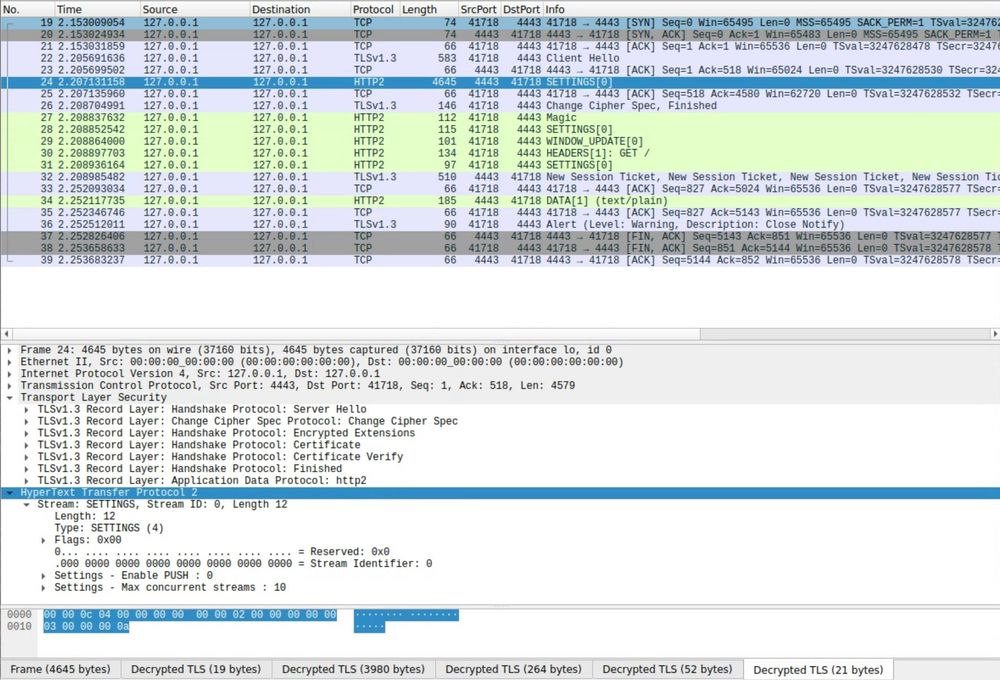
Task: Select packet 26 Change Cipher Spec, Finished
Action: [500, 106]
